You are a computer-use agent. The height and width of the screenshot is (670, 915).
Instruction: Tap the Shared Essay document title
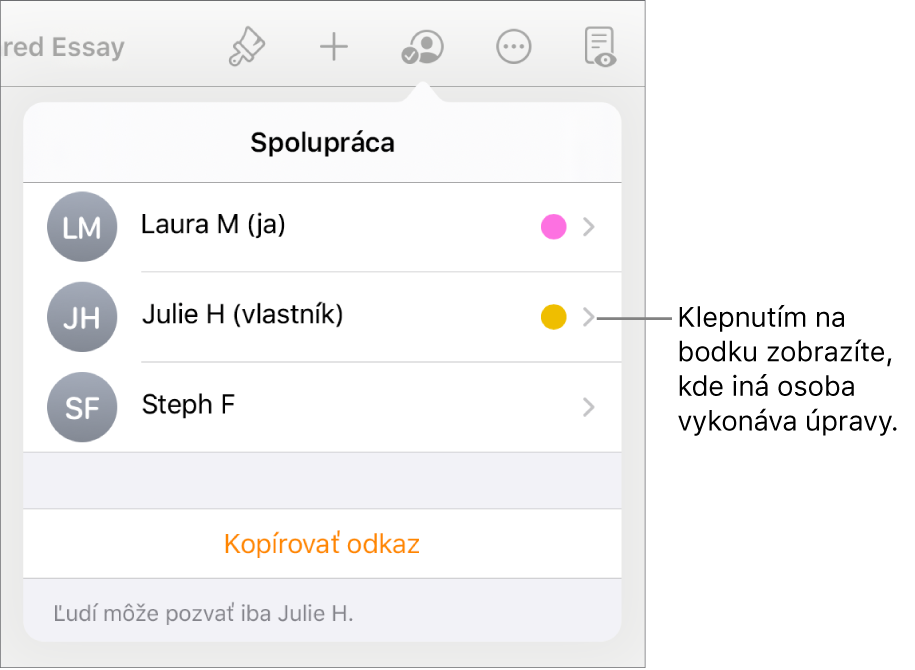62,47
